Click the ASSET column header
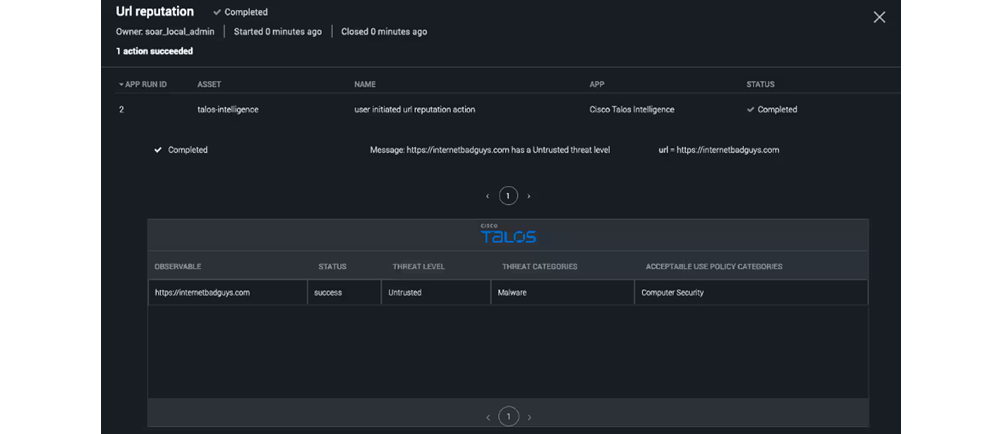This screenshot has width=1000, height=434. pyautogui.click(x=209, y=84)
